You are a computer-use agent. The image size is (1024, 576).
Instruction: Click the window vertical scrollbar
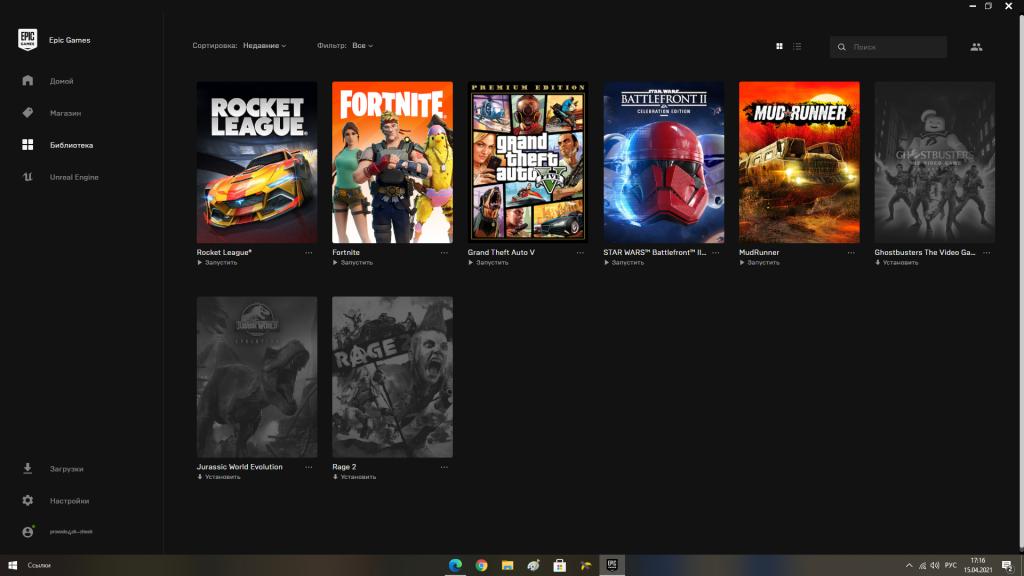(1021, 281)
